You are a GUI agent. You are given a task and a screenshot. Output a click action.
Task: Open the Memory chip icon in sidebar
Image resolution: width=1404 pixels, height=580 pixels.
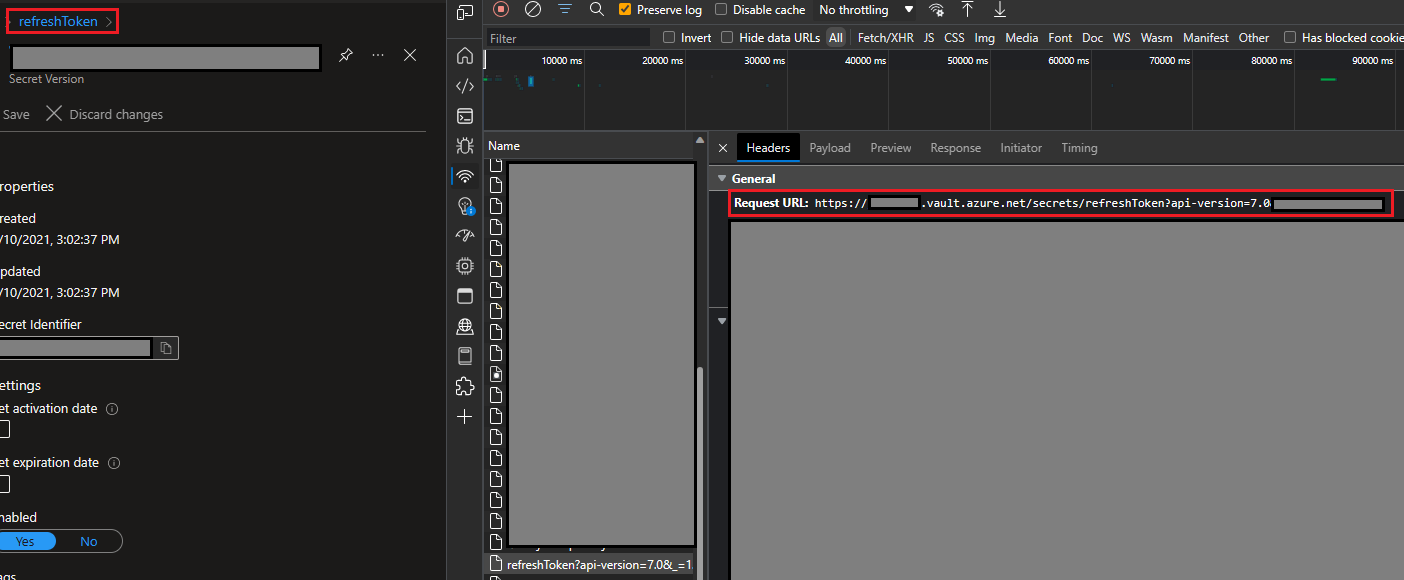point(464,266)
